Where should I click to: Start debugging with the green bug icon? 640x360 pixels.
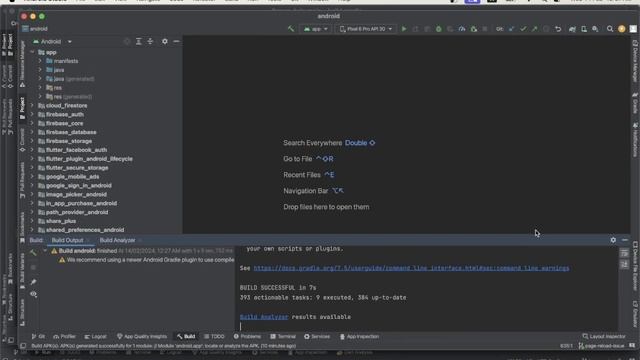439,29
